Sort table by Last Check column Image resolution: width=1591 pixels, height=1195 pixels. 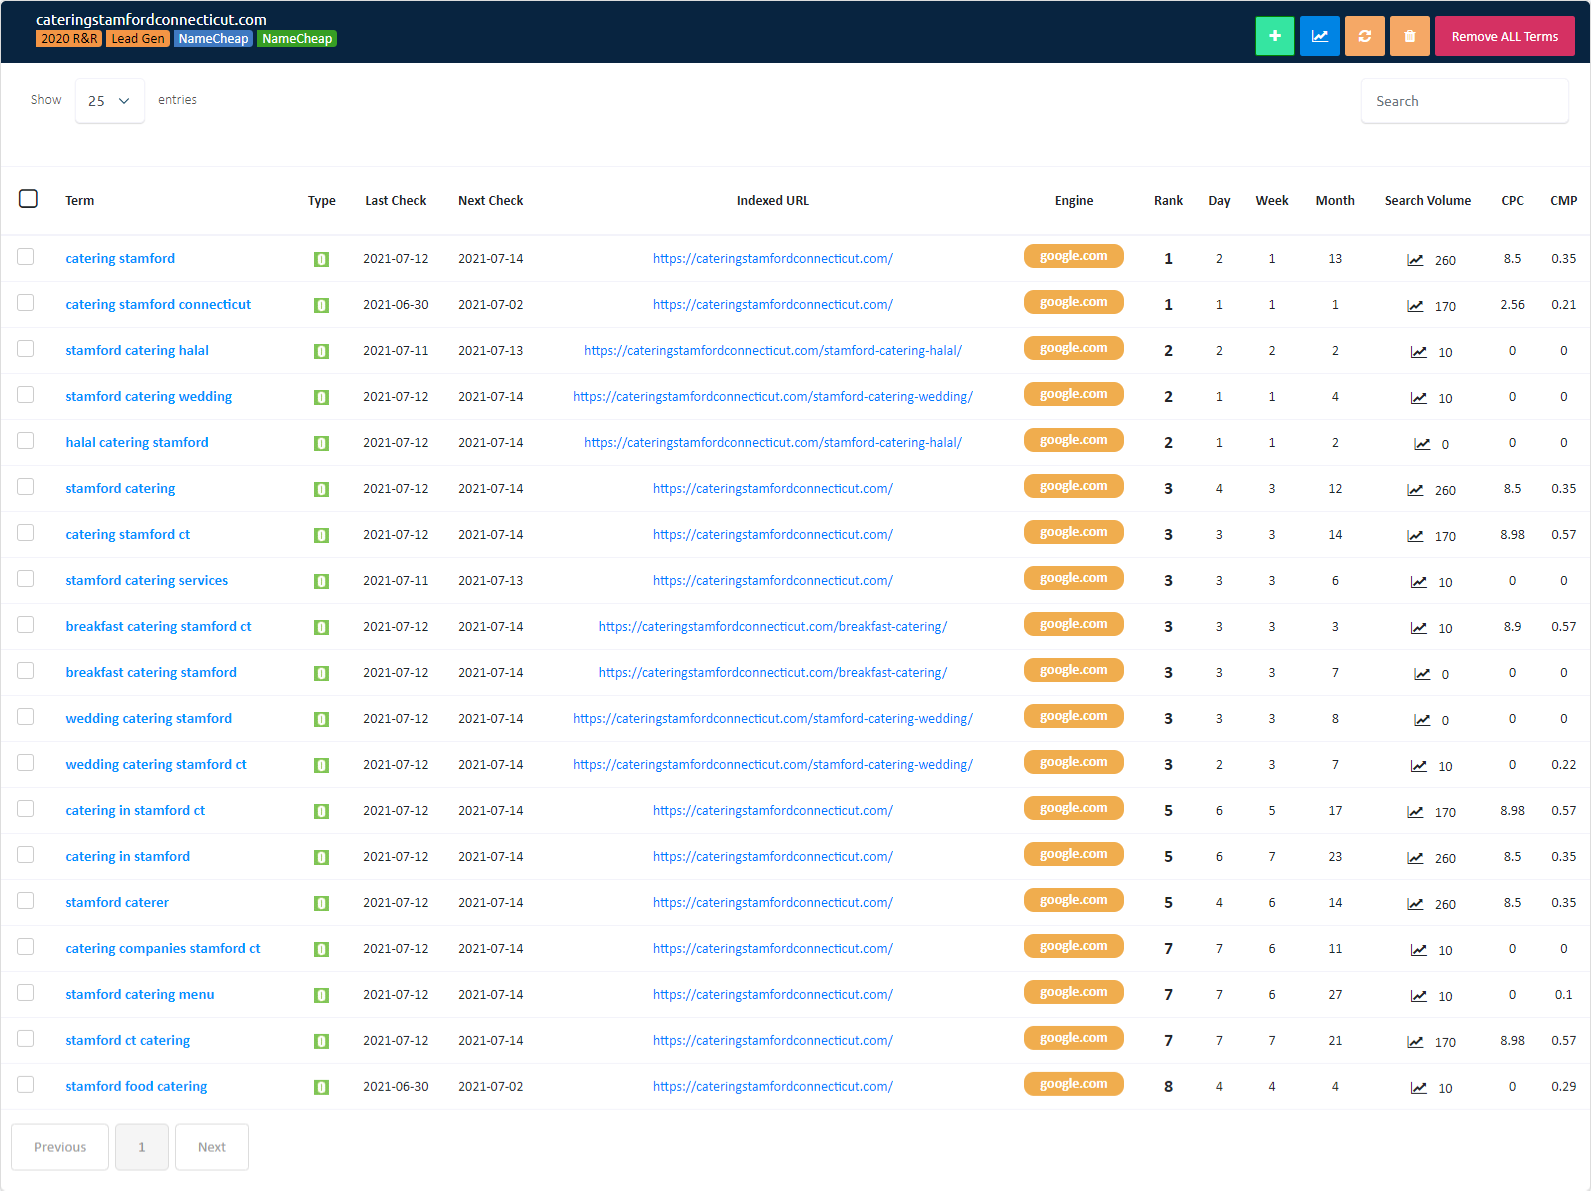coord(395,201)
